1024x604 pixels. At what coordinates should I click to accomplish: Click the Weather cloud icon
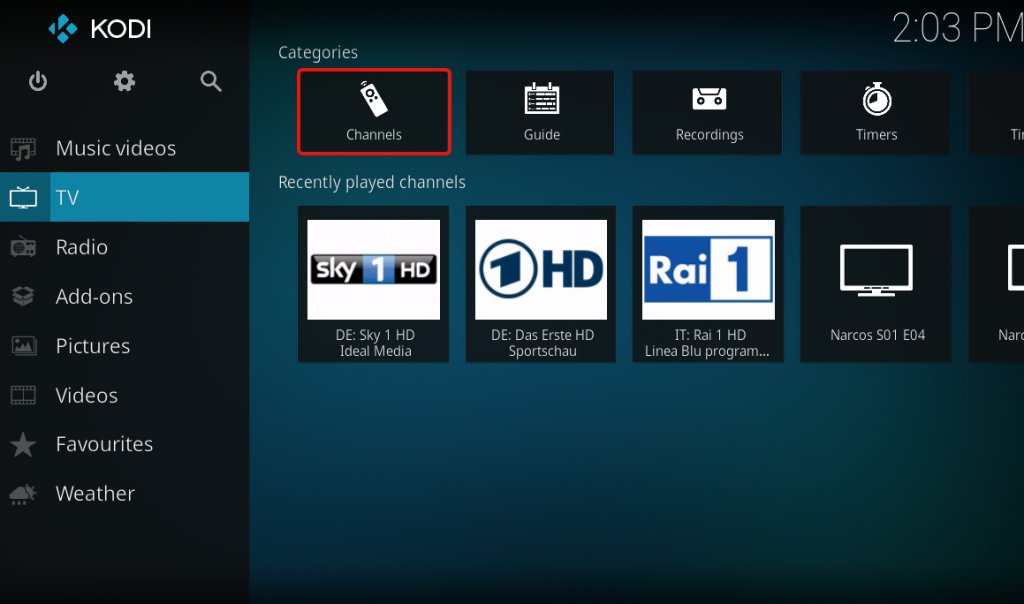pos(24,494)
